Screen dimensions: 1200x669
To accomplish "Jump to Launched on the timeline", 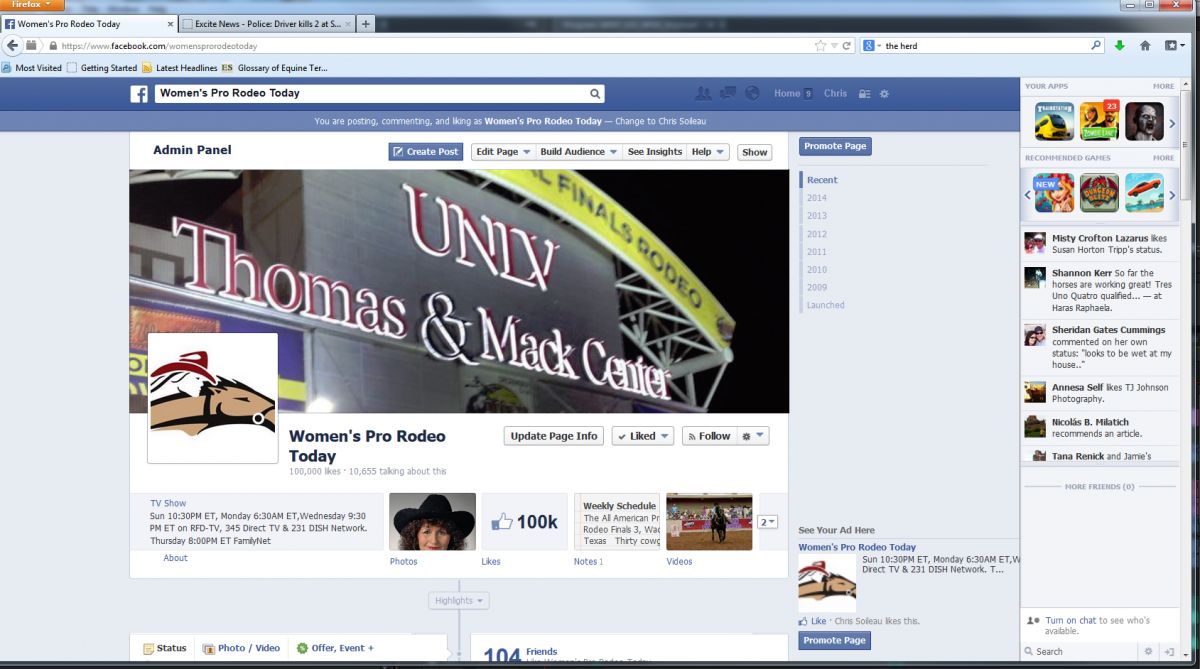I will click(826, 305).
